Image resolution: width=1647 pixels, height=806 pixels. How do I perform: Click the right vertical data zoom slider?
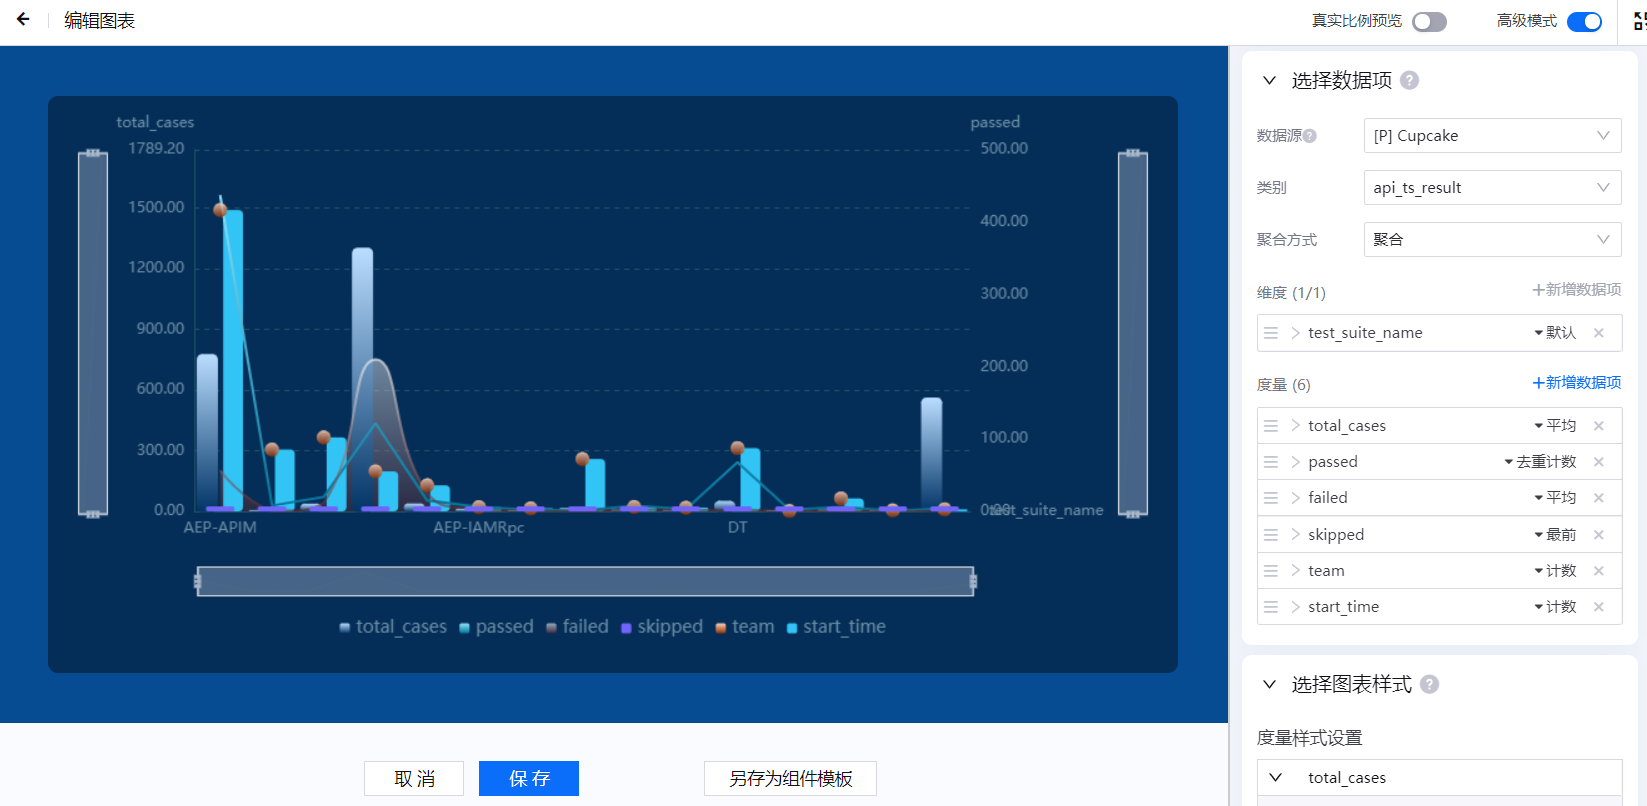pos(1133,333)
